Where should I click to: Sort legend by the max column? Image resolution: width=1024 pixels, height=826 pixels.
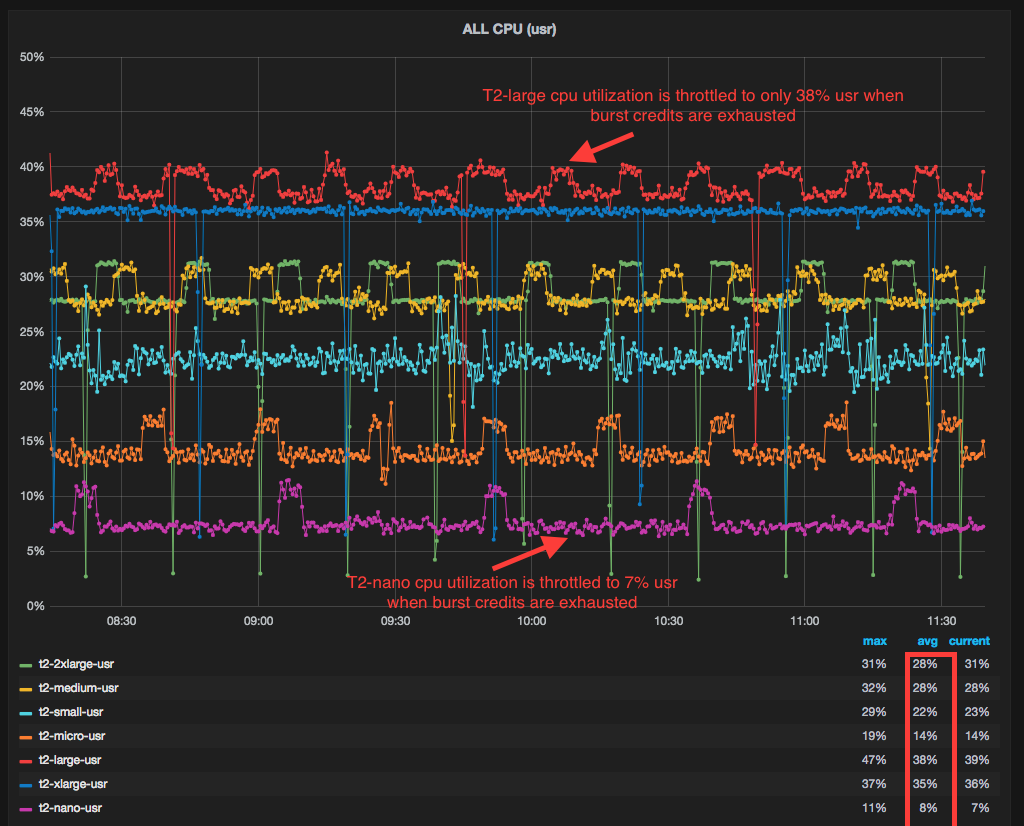(874, 641)
